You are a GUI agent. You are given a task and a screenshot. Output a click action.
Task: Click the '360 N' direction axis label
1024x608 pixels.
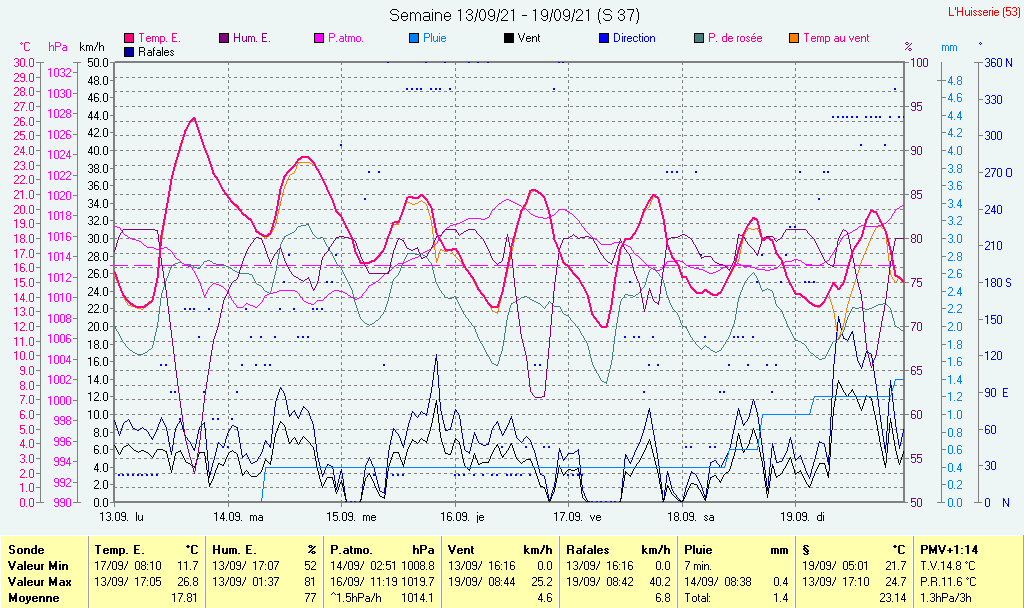(x=999, y=63)
